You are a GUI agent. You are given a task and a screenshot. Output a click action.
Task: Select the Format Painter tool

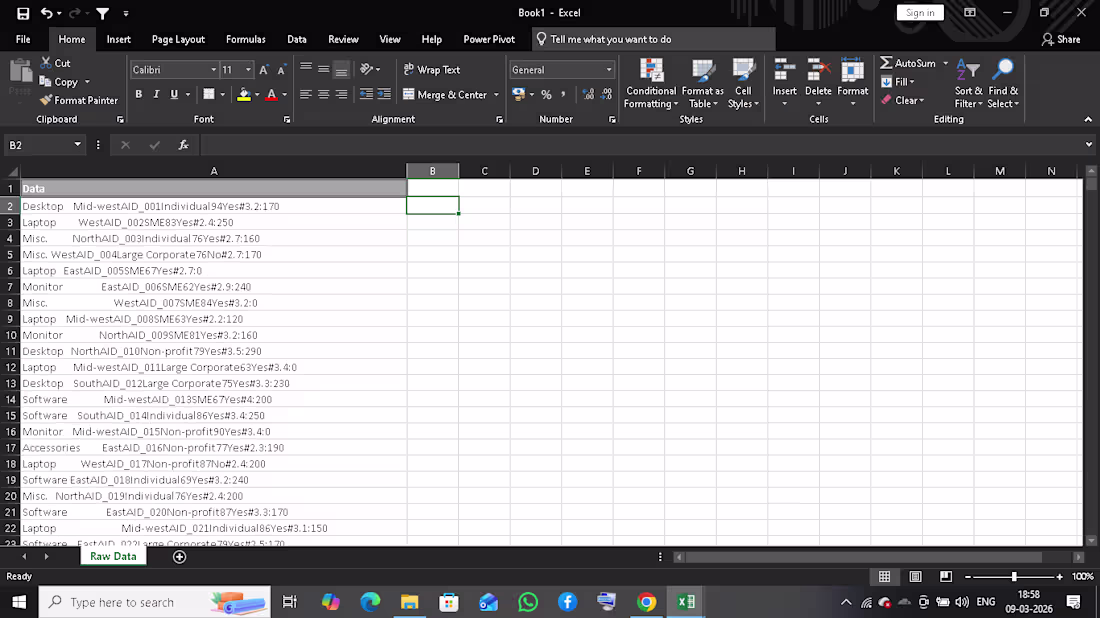(79, 100)
